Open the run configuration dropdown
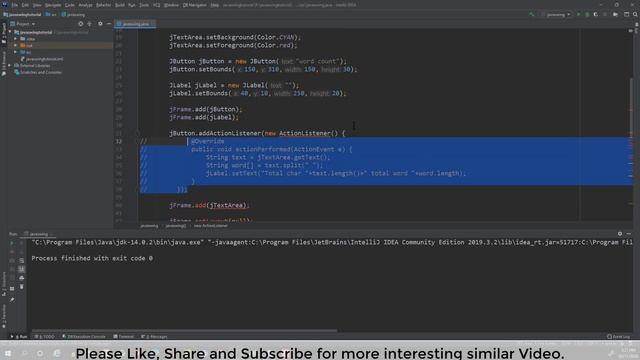640x360 pixels. 558,14
